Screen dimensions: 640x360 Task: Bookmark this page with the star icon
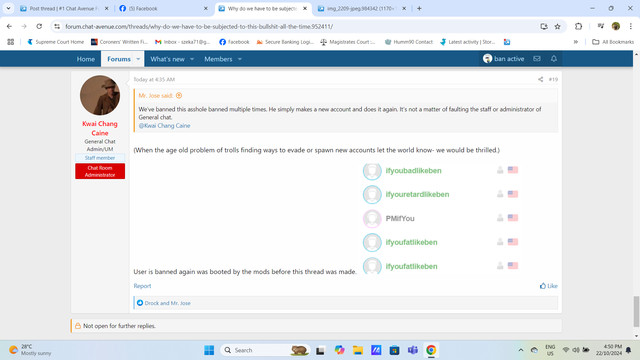pyautogui.click(x=558, y=27)
